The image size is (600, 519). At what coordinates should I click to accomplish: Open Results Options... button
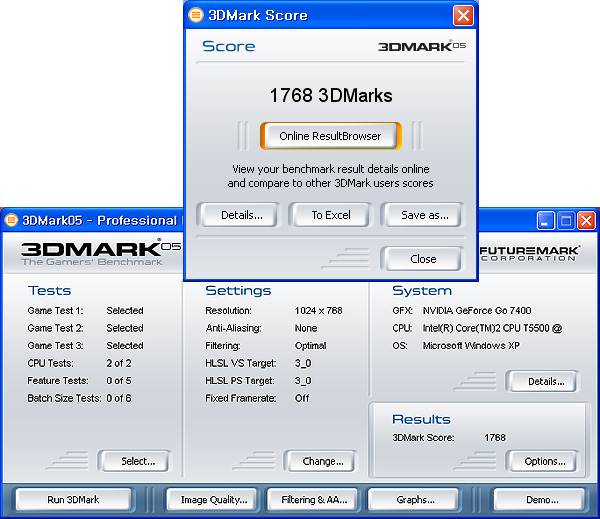pos(545,461)
